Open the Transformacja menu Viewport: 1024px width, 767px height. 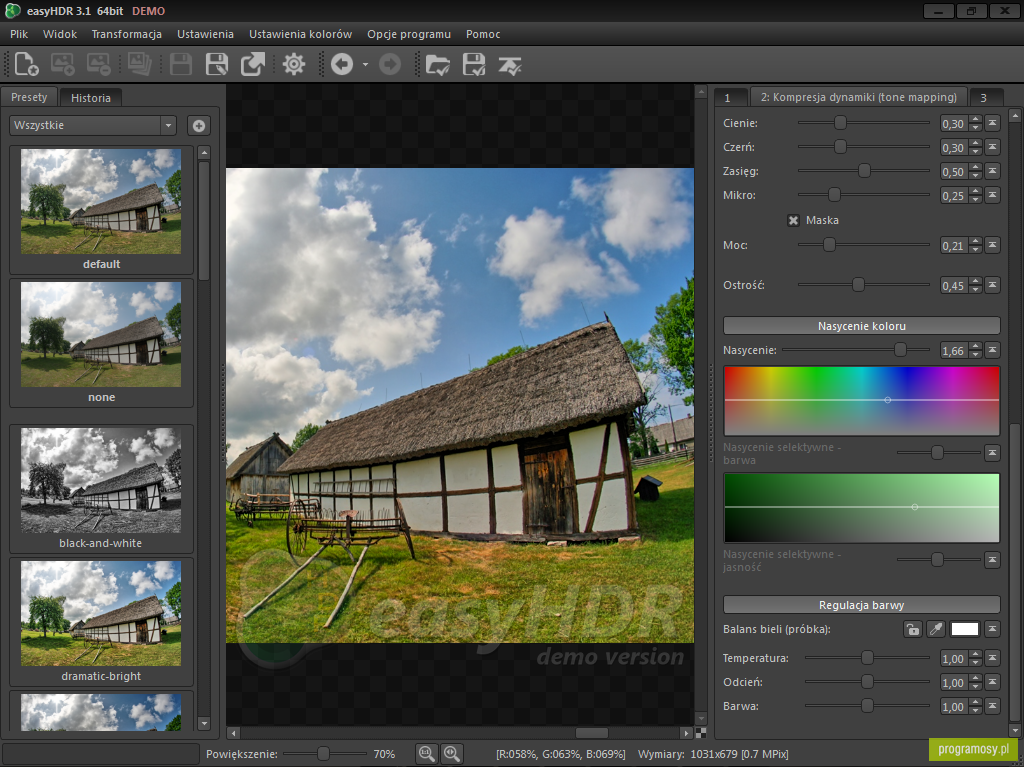[x=127, y=34]
